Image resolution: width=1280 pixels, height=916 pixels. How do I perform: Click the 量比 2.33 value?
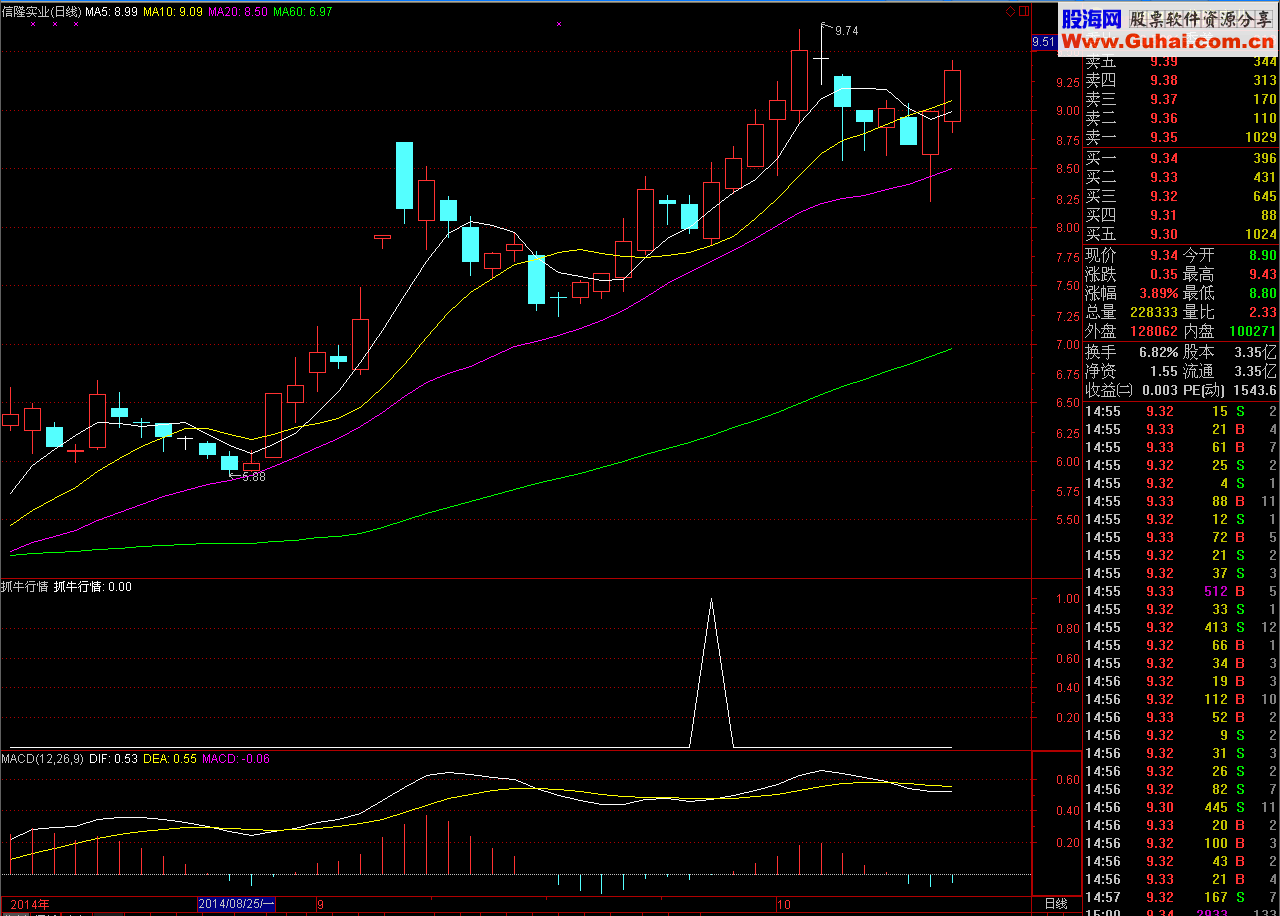tap(1262, 313)
